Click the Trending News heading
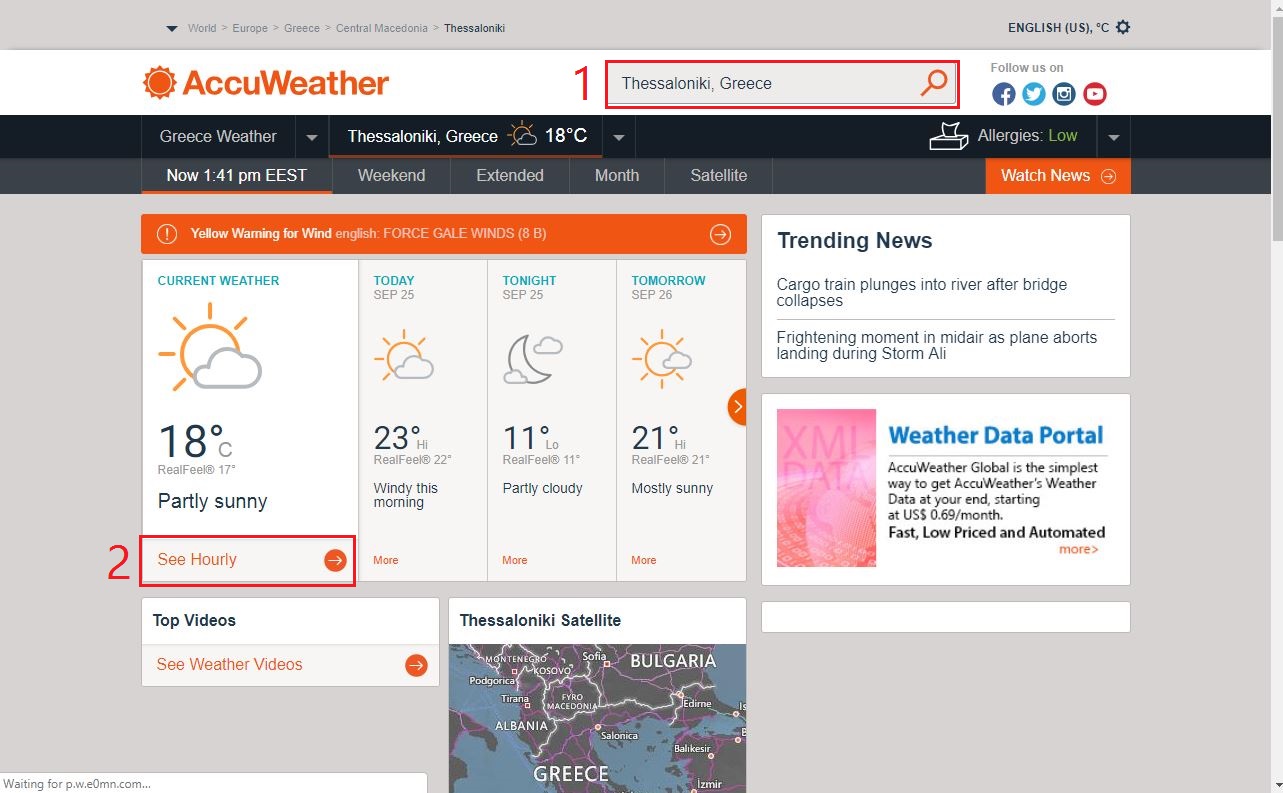Image resolution: width=1283 pixels, height=793 pixels. 854,240
